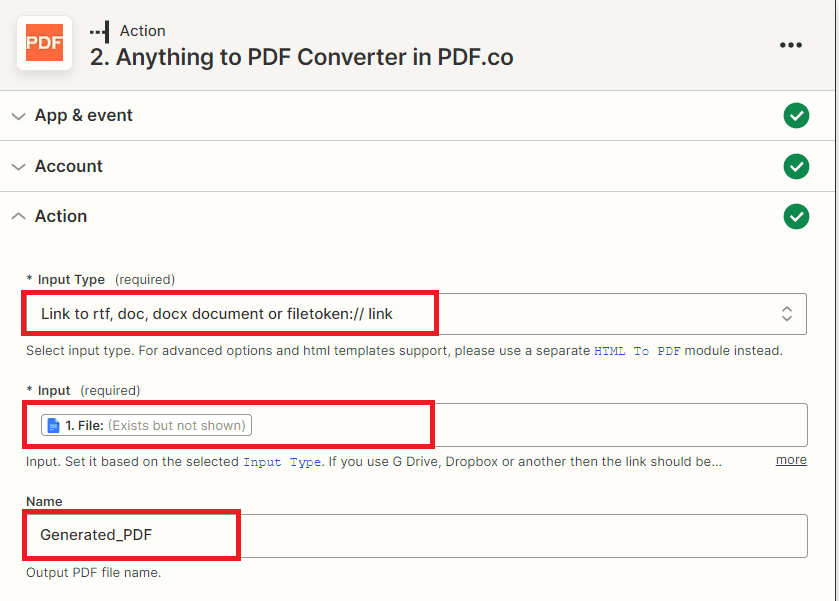Click the "more" link under Input

point(791,460)
